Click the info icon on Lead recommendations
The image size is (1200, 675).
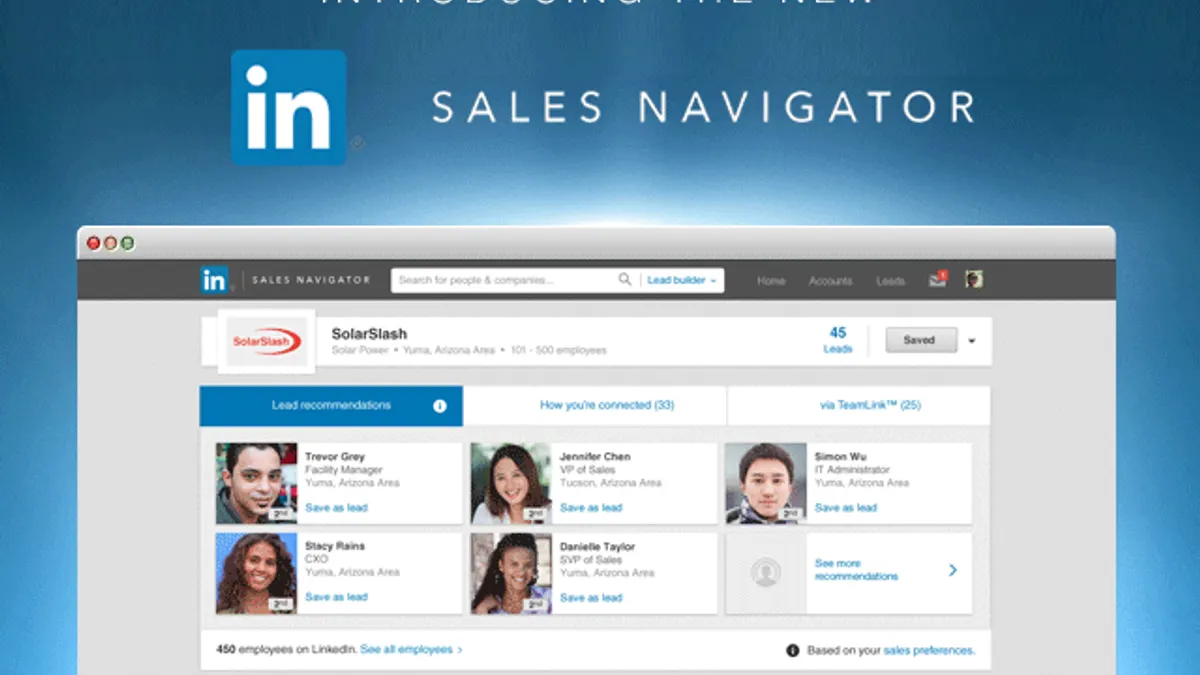point(440,406)
